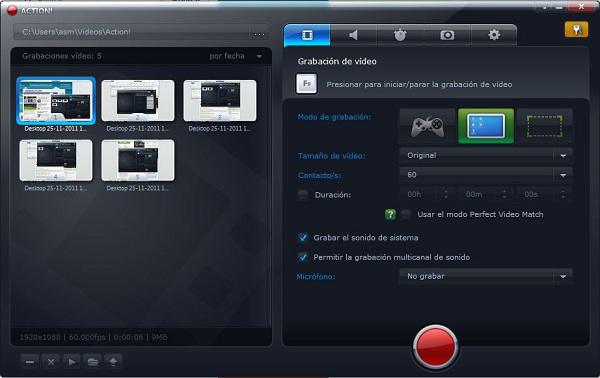The image size is (600, 378).
Task: Delete selected recording with X icon
Action: pyautogui.click(x=51, y=362)
